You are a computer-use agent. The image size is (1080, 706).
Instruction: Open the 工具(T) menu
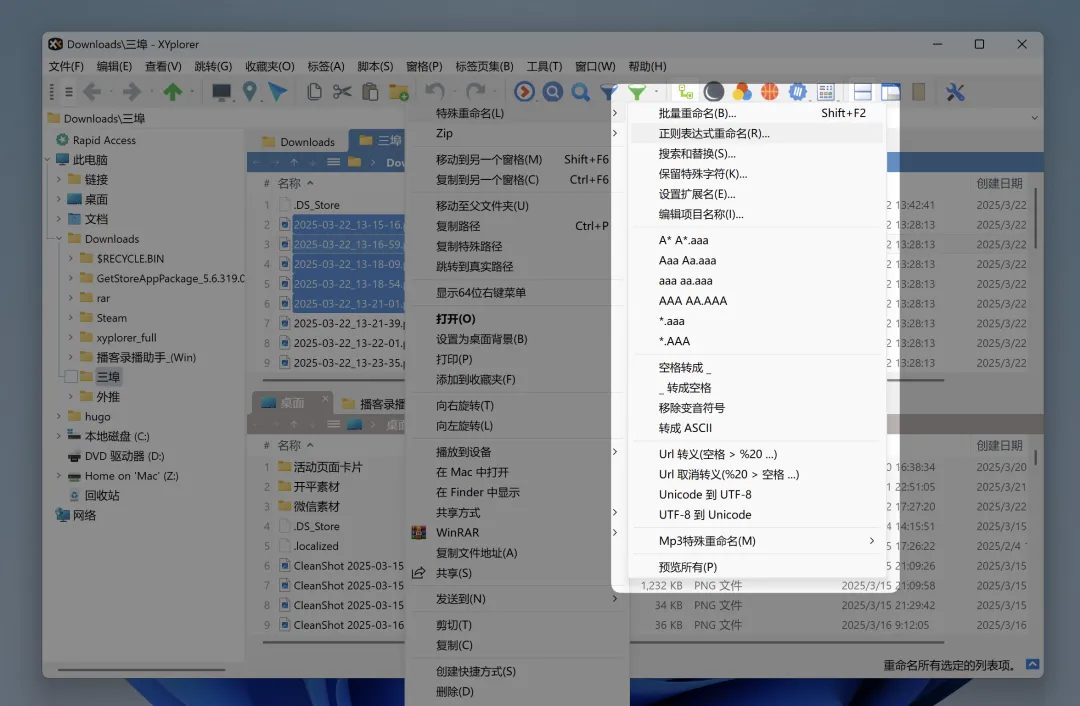(544, 66)
